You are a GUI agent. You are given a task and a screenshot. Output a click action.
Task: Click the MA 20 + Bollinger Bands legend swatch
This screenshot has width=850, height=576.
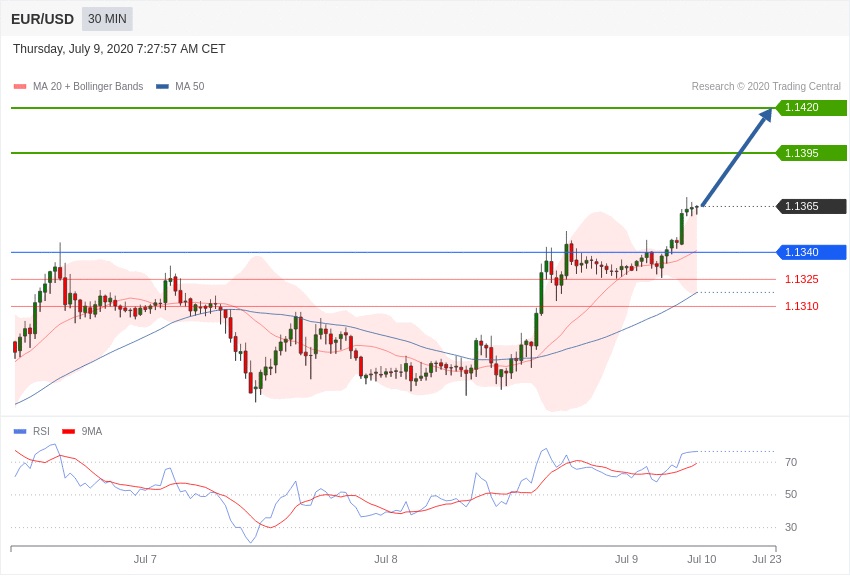pyautogui.click(x=20, y=87)
